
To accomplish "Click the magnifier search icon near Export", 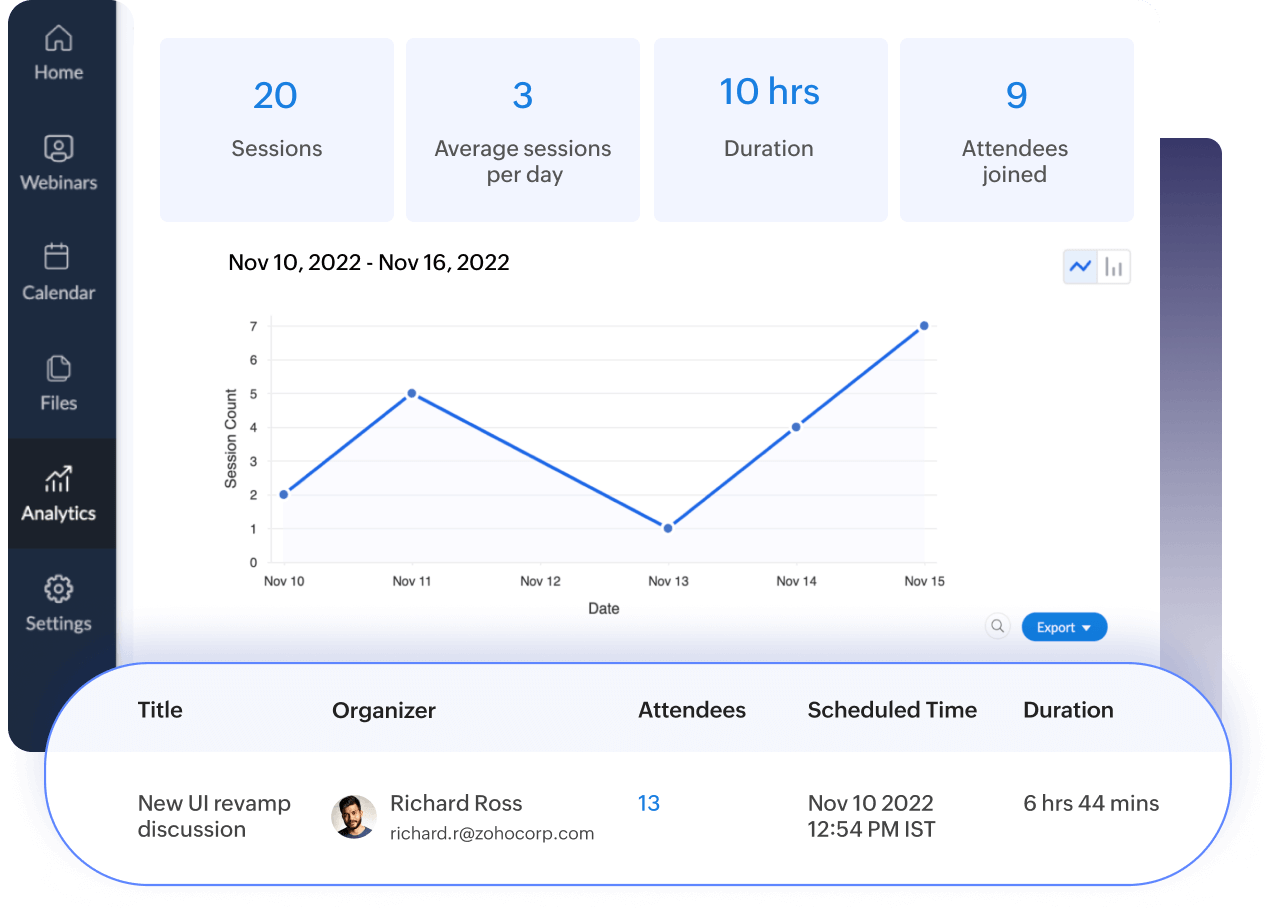I will coord(997,627).
